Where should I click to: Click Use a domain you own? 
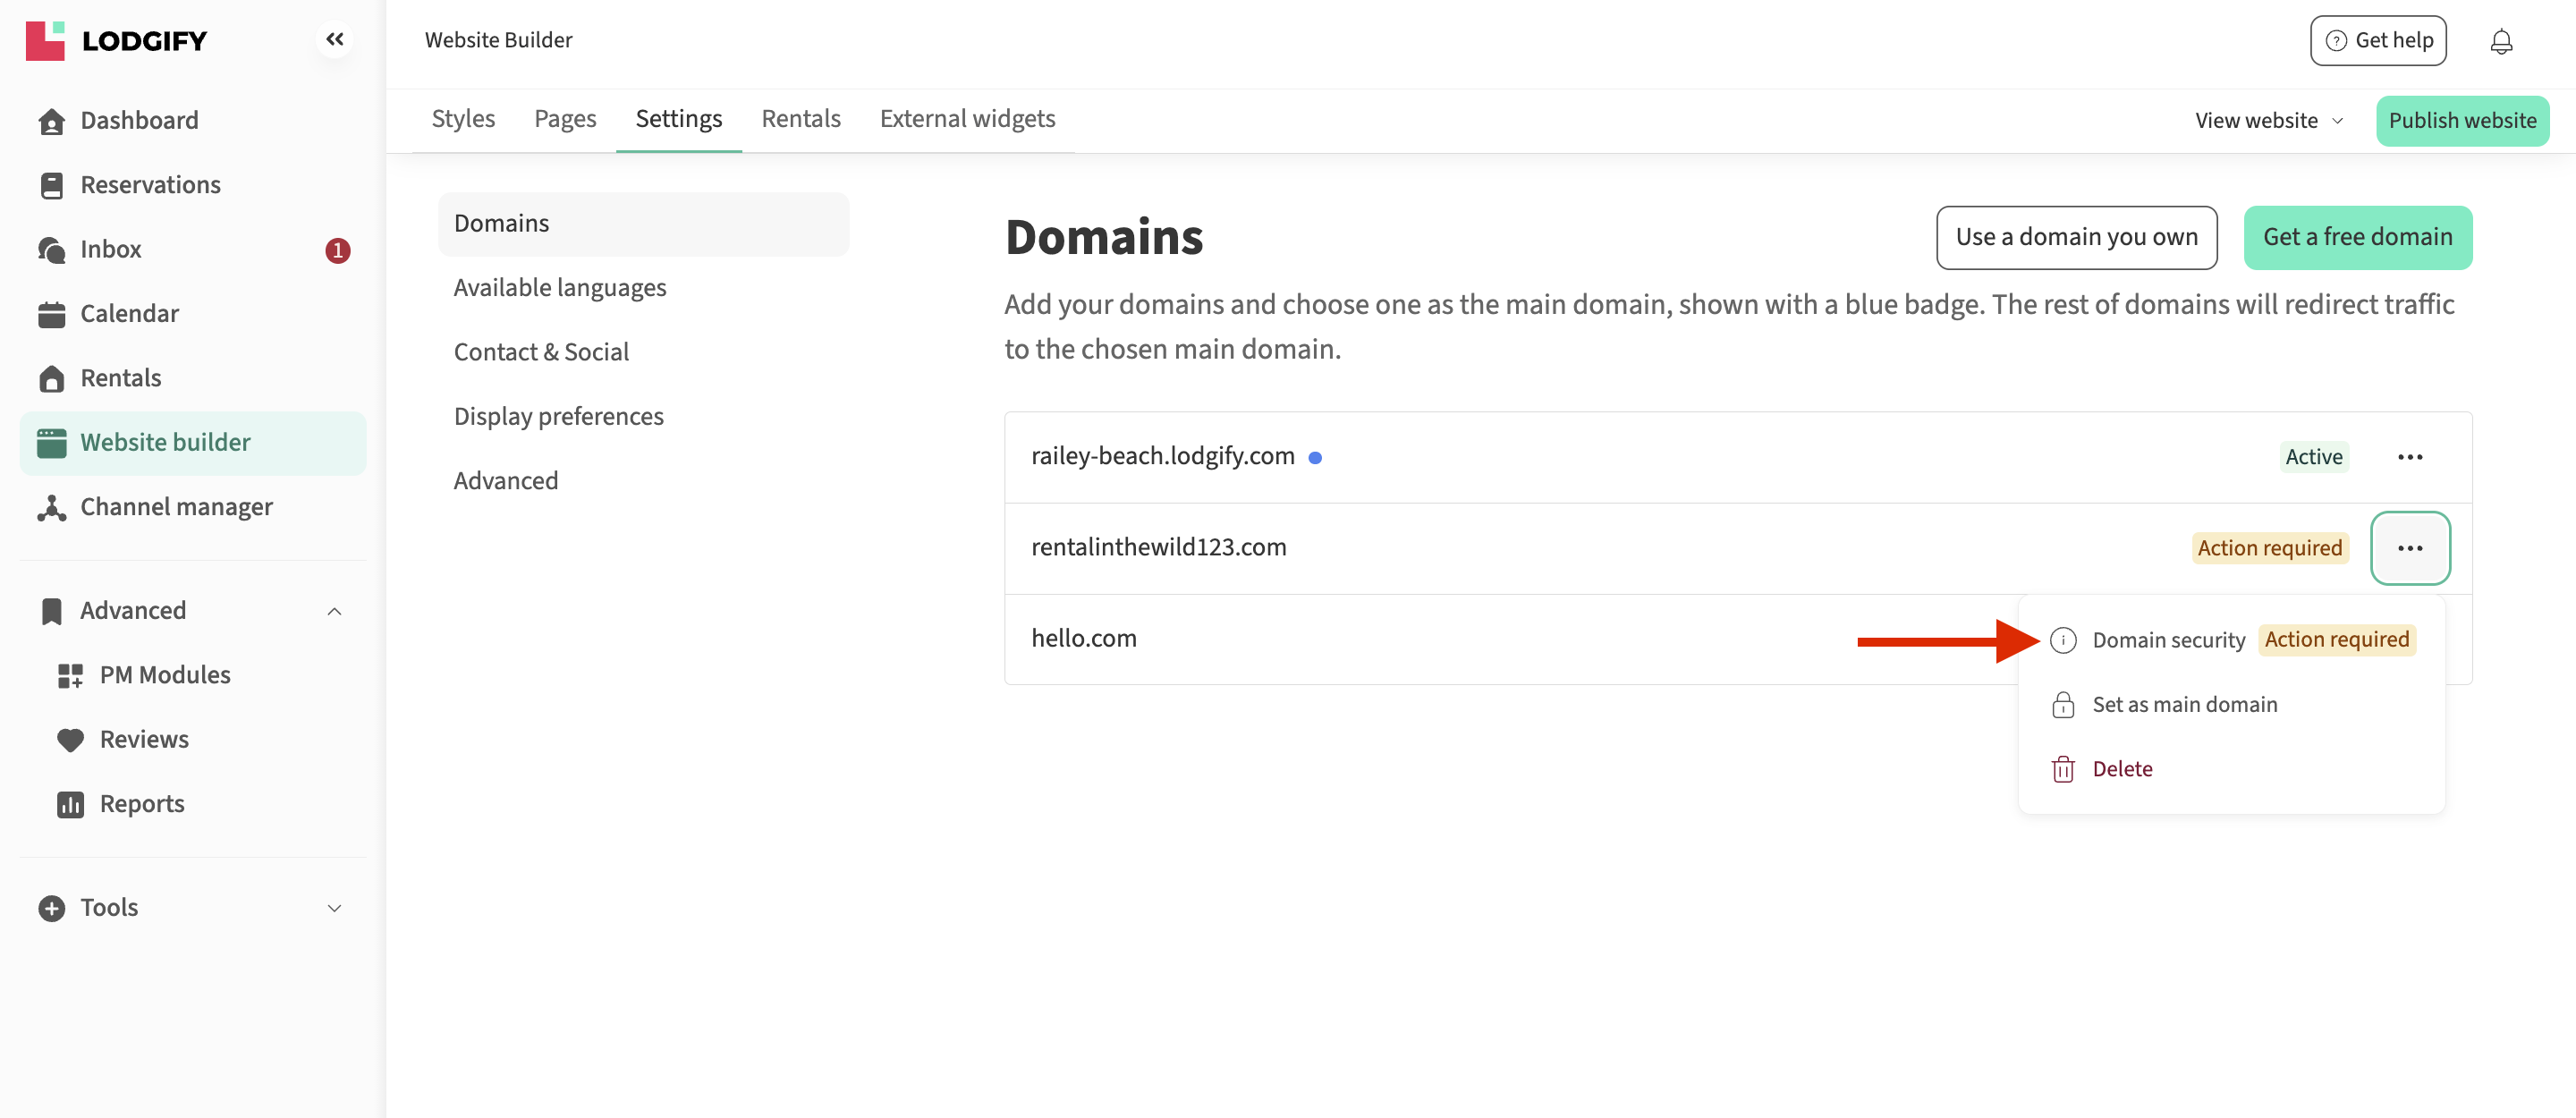pyautogui.click(x=2076, y=237)
